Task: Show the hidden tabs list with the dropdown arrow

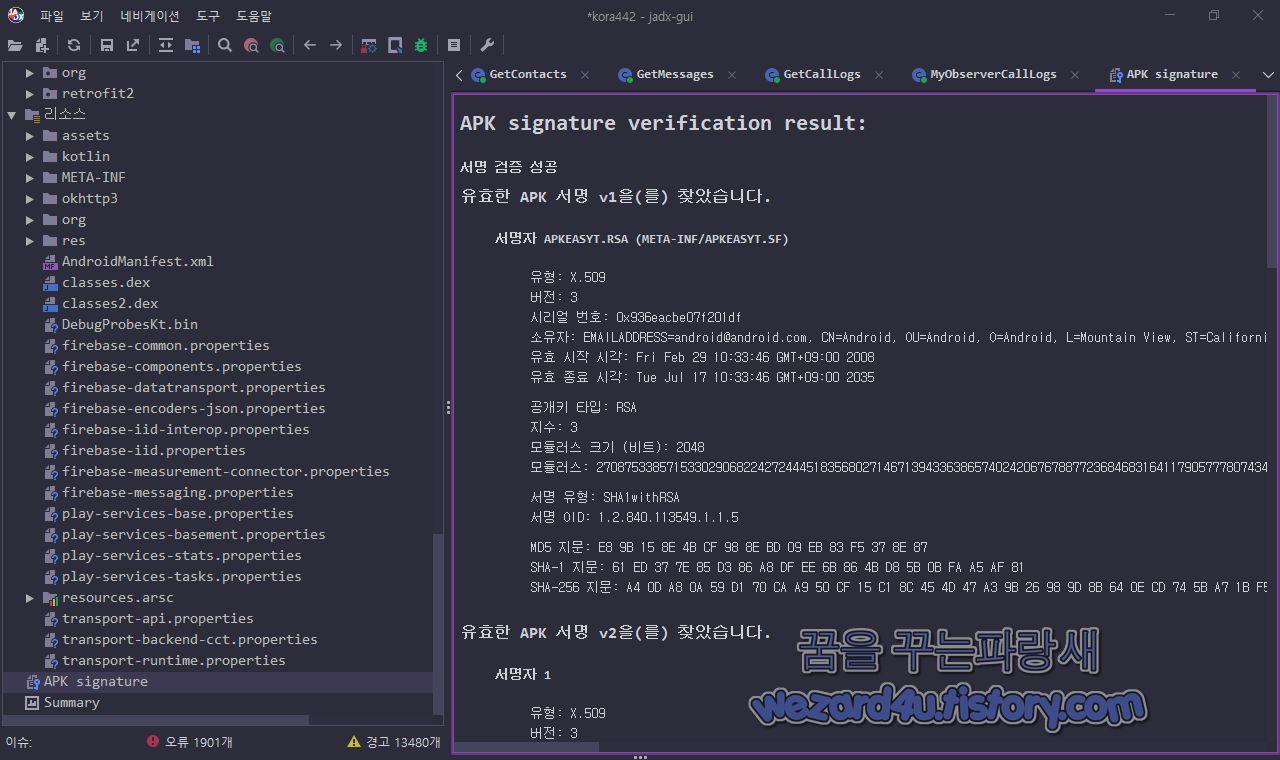Action: tap(1268, 74)
